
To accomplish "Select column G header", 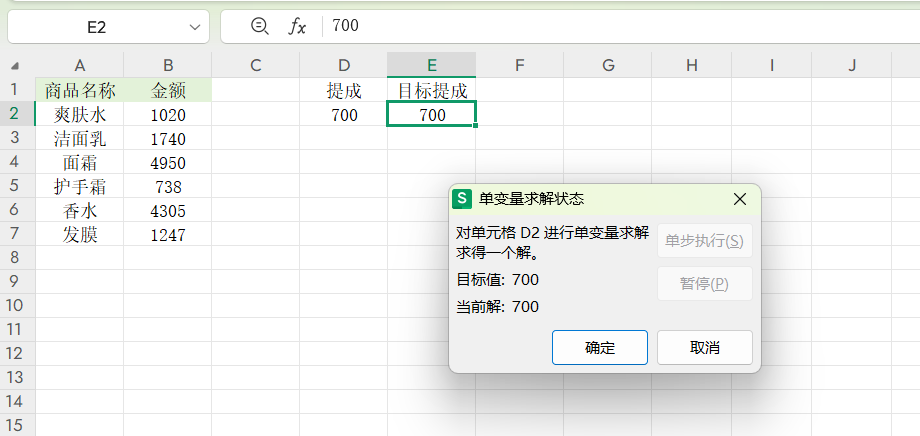I will click(x=608, y=65).
